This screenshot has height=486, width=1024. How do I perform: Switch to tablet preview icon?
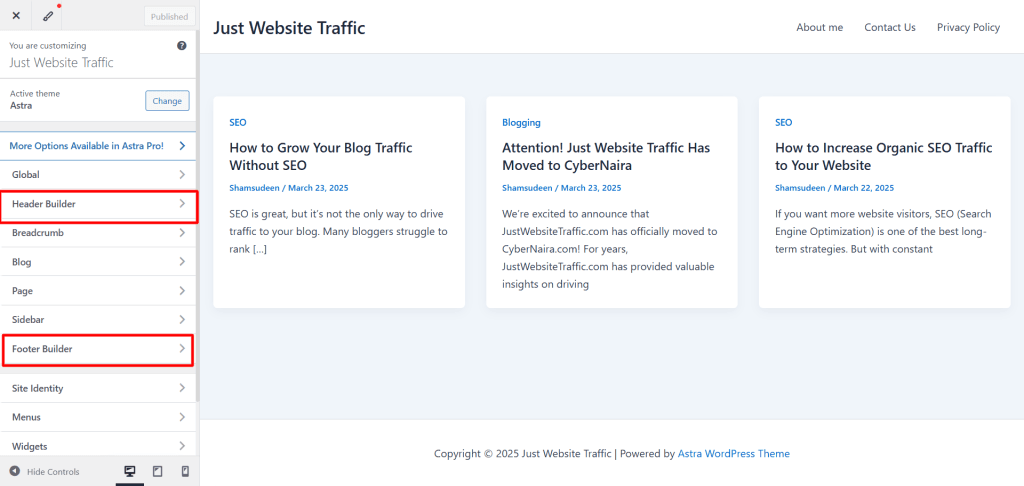[157, 471]
